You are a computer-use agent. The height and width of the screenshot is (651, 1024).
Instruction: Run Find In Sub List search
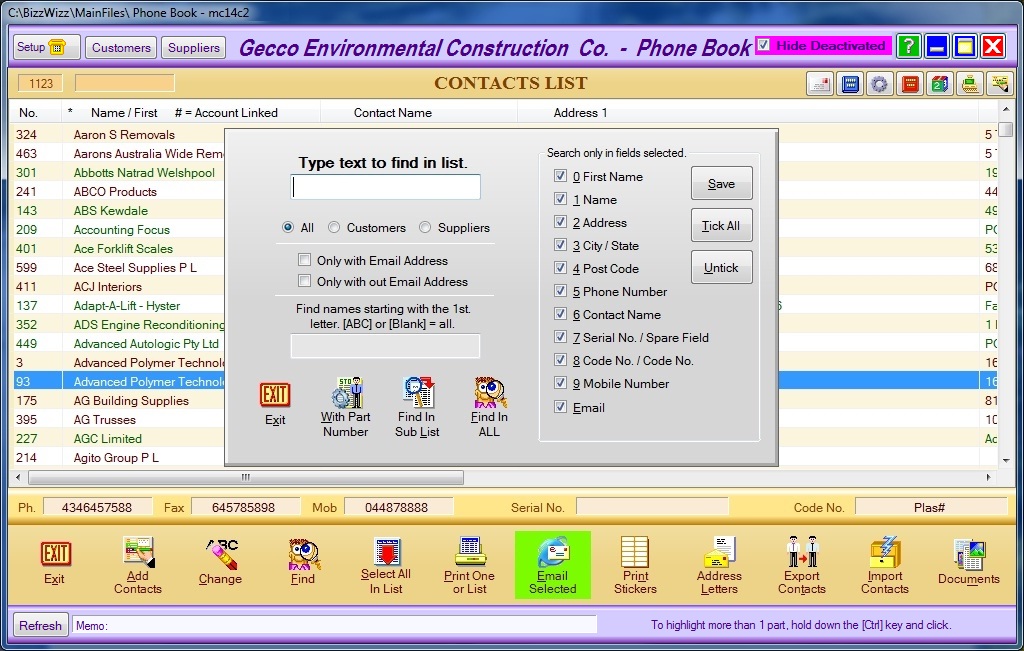417,407
